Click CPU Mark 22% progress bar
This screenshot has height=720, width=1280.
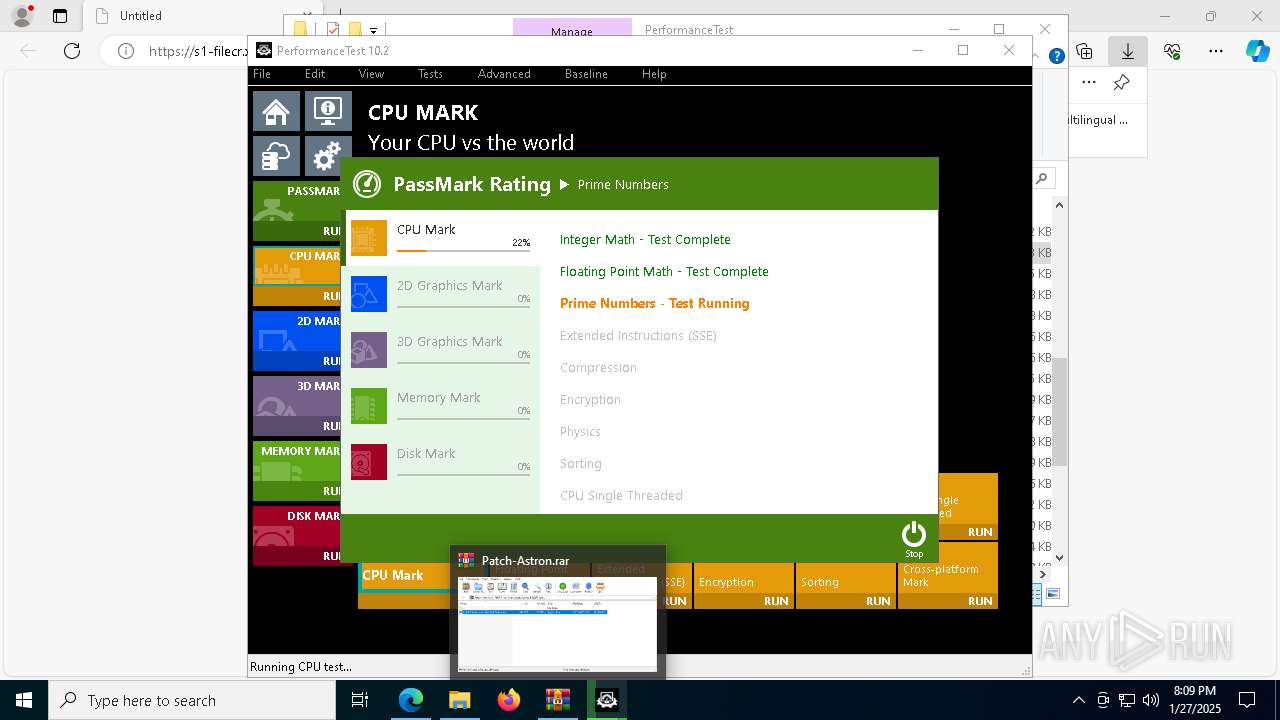point(463,250)
